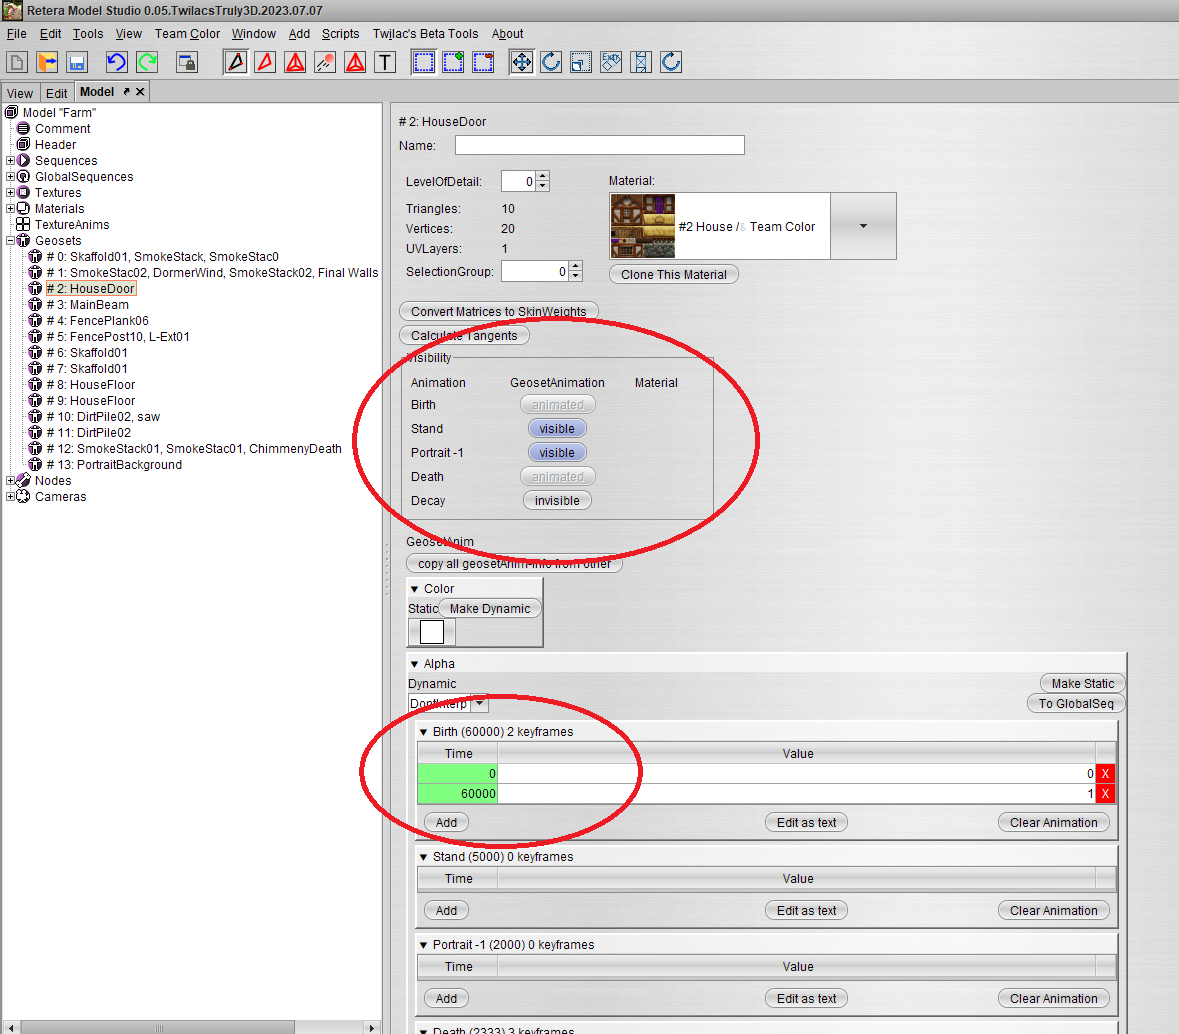
Task: Click Edit as text under Birth keyframes
Action: (807, 823)
